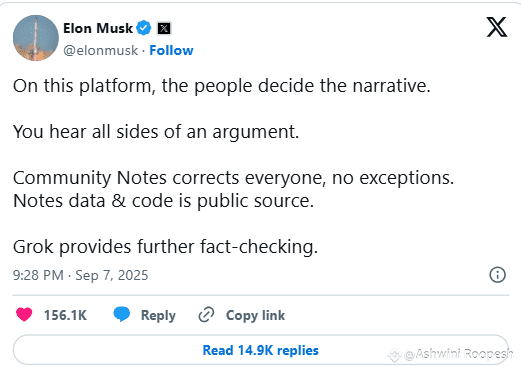Click the tweet's first line about narrative
521x372 pixels.
pos(222,86)
